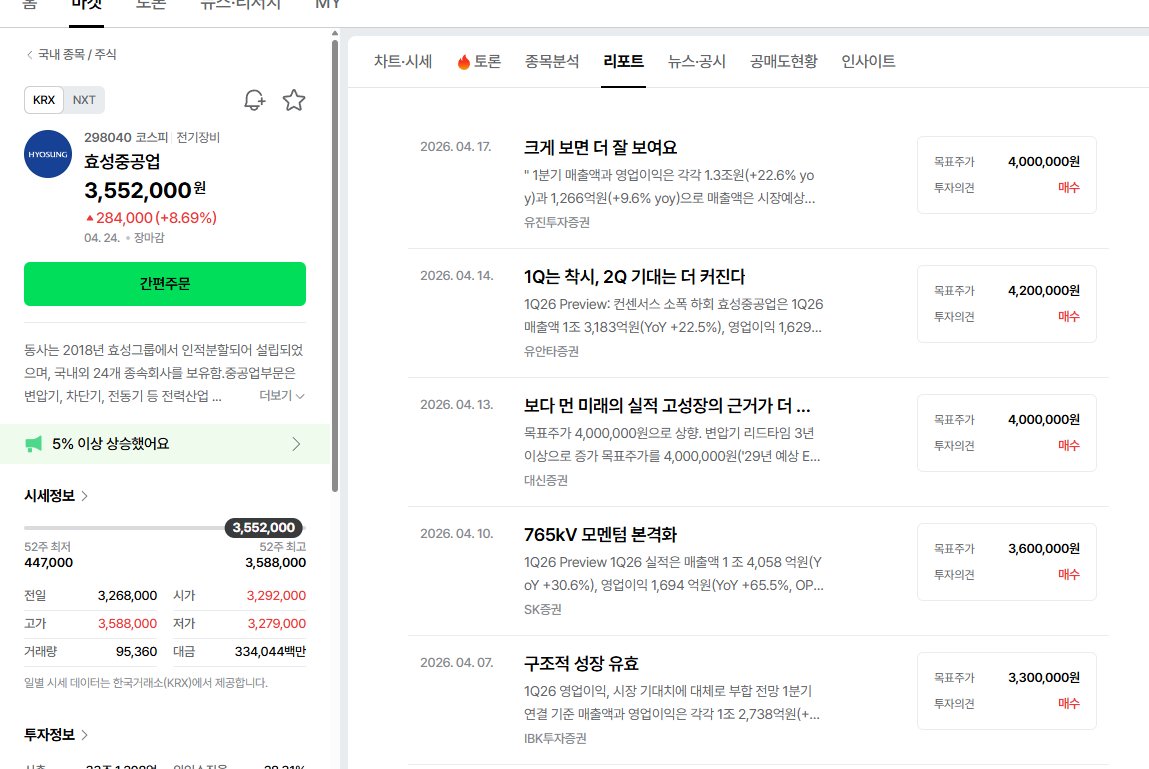Click report date 2026. 04. 10.
This screenshot has width=1149, height=769.
457,534
